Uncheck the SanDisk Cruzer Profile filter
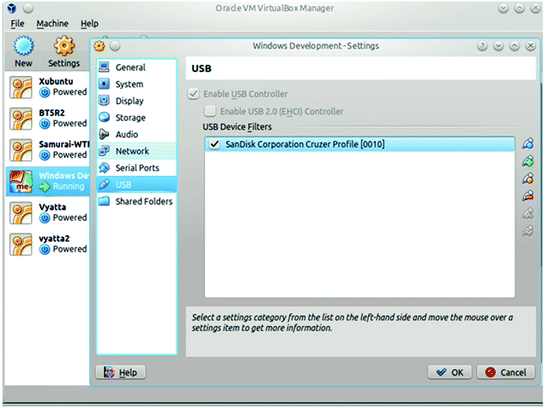 (x=214, y=144)
